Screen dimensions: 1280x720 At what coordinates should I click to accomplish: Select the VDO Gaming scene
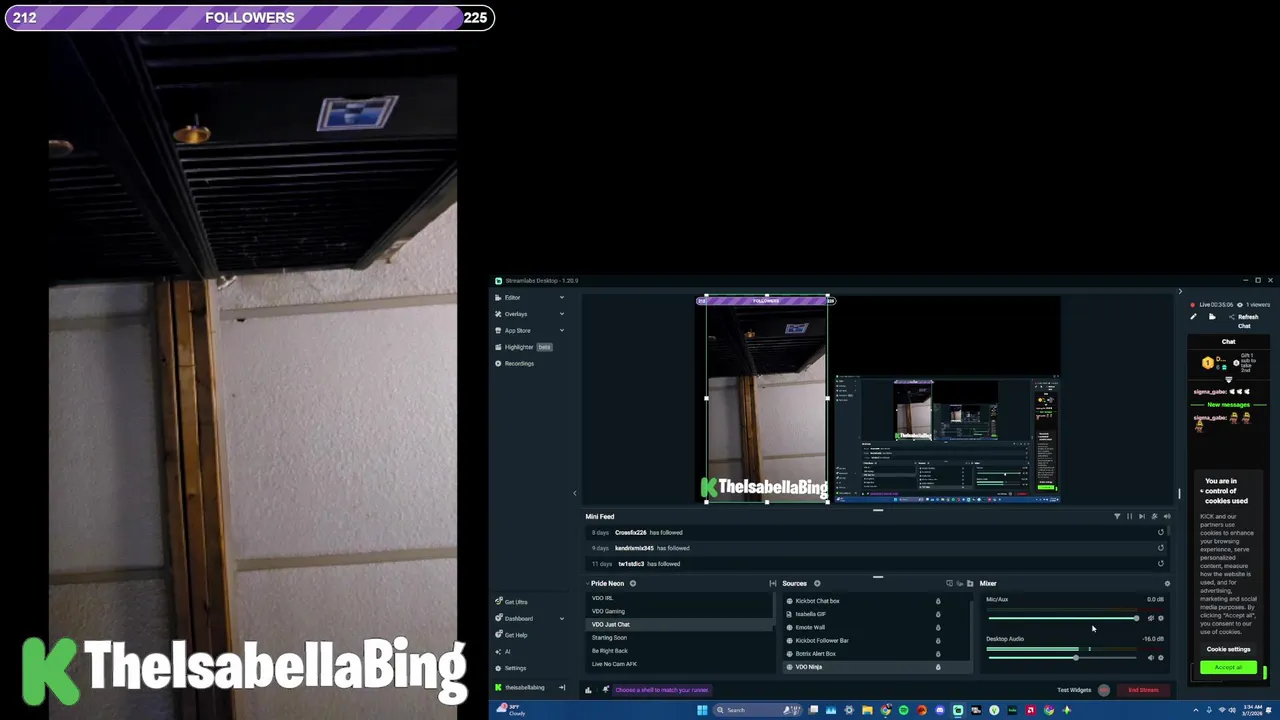pyautogui.click(x=680, y=611)
